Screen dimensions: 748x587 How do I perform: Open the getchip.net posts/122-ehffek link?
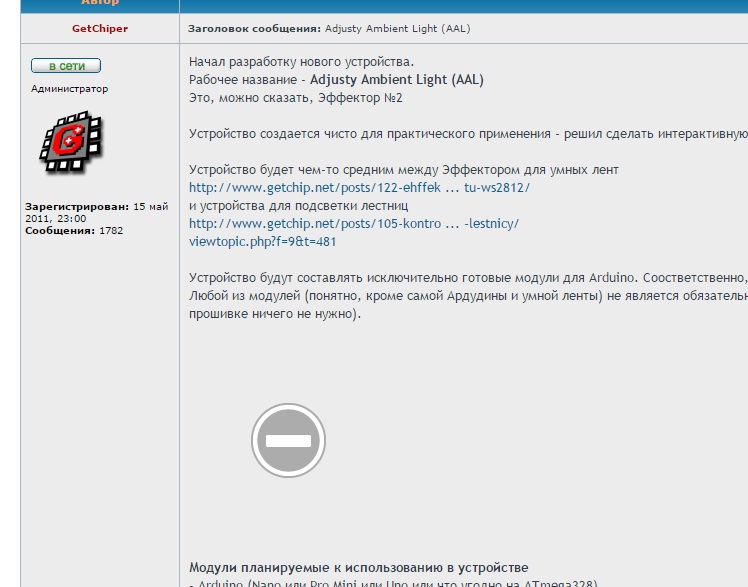(359, 187)
